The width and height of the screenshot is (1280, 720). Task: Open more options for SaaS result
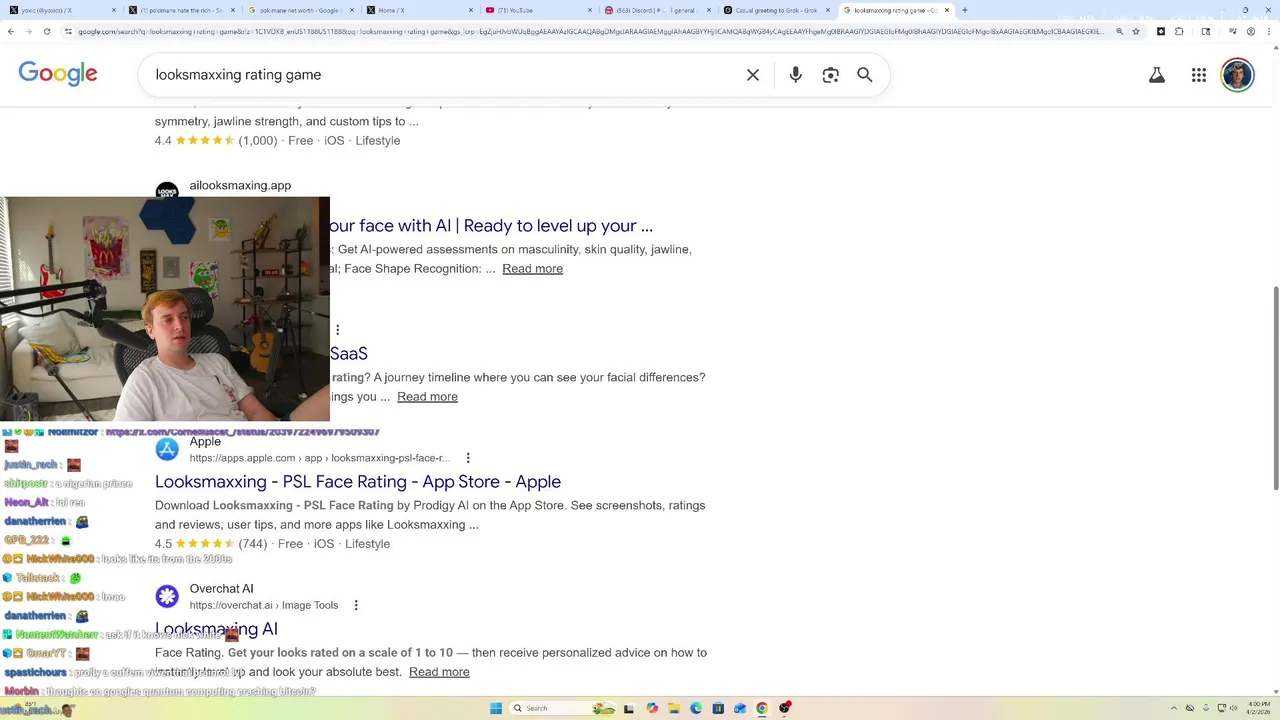(x=337, y=330)
